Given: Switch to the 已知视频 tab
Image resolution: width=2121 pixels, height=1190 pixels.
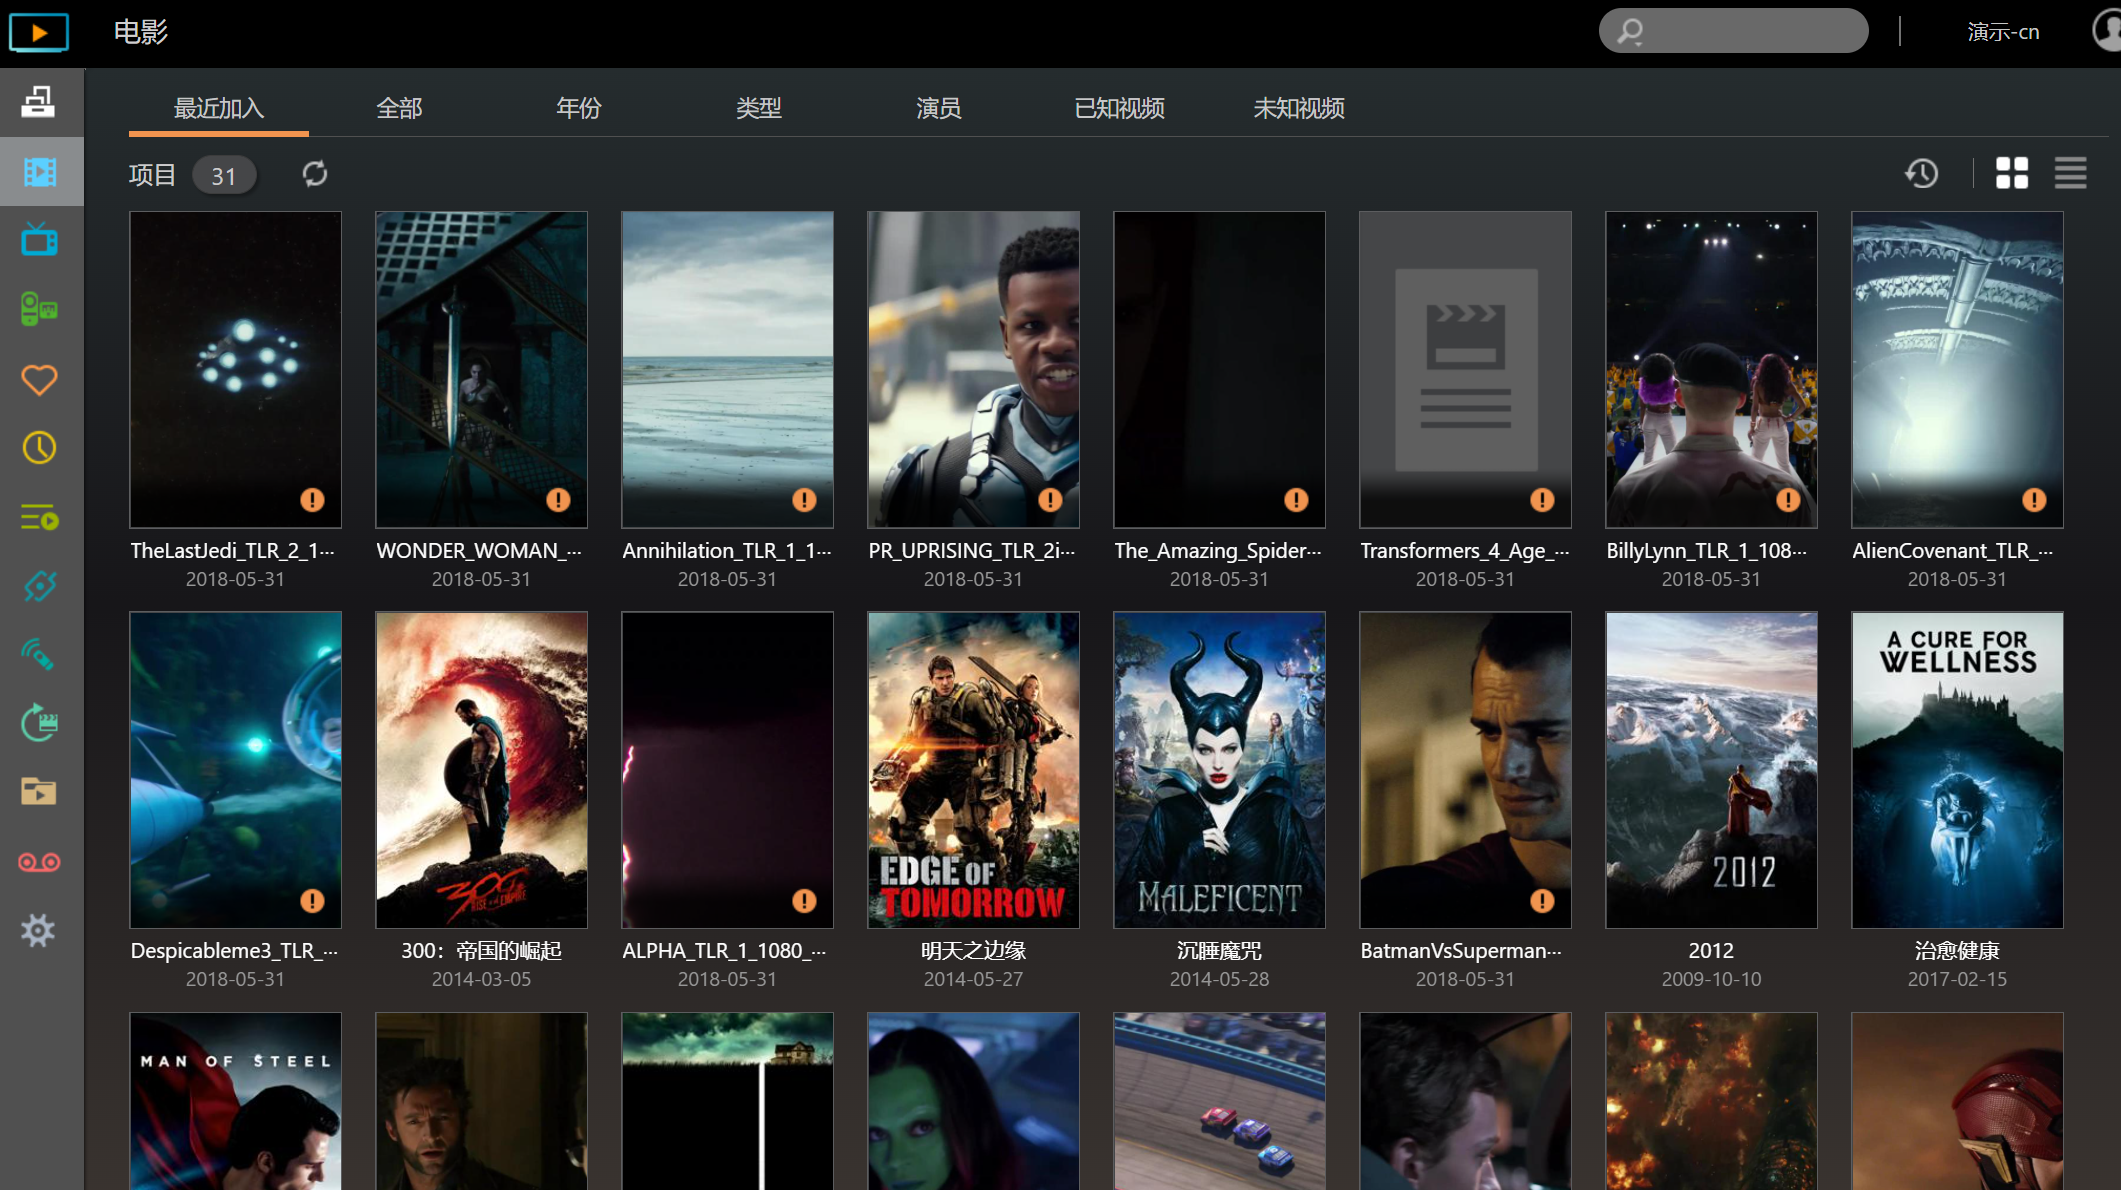Looking at the screenshot, I should (1119, 108).
